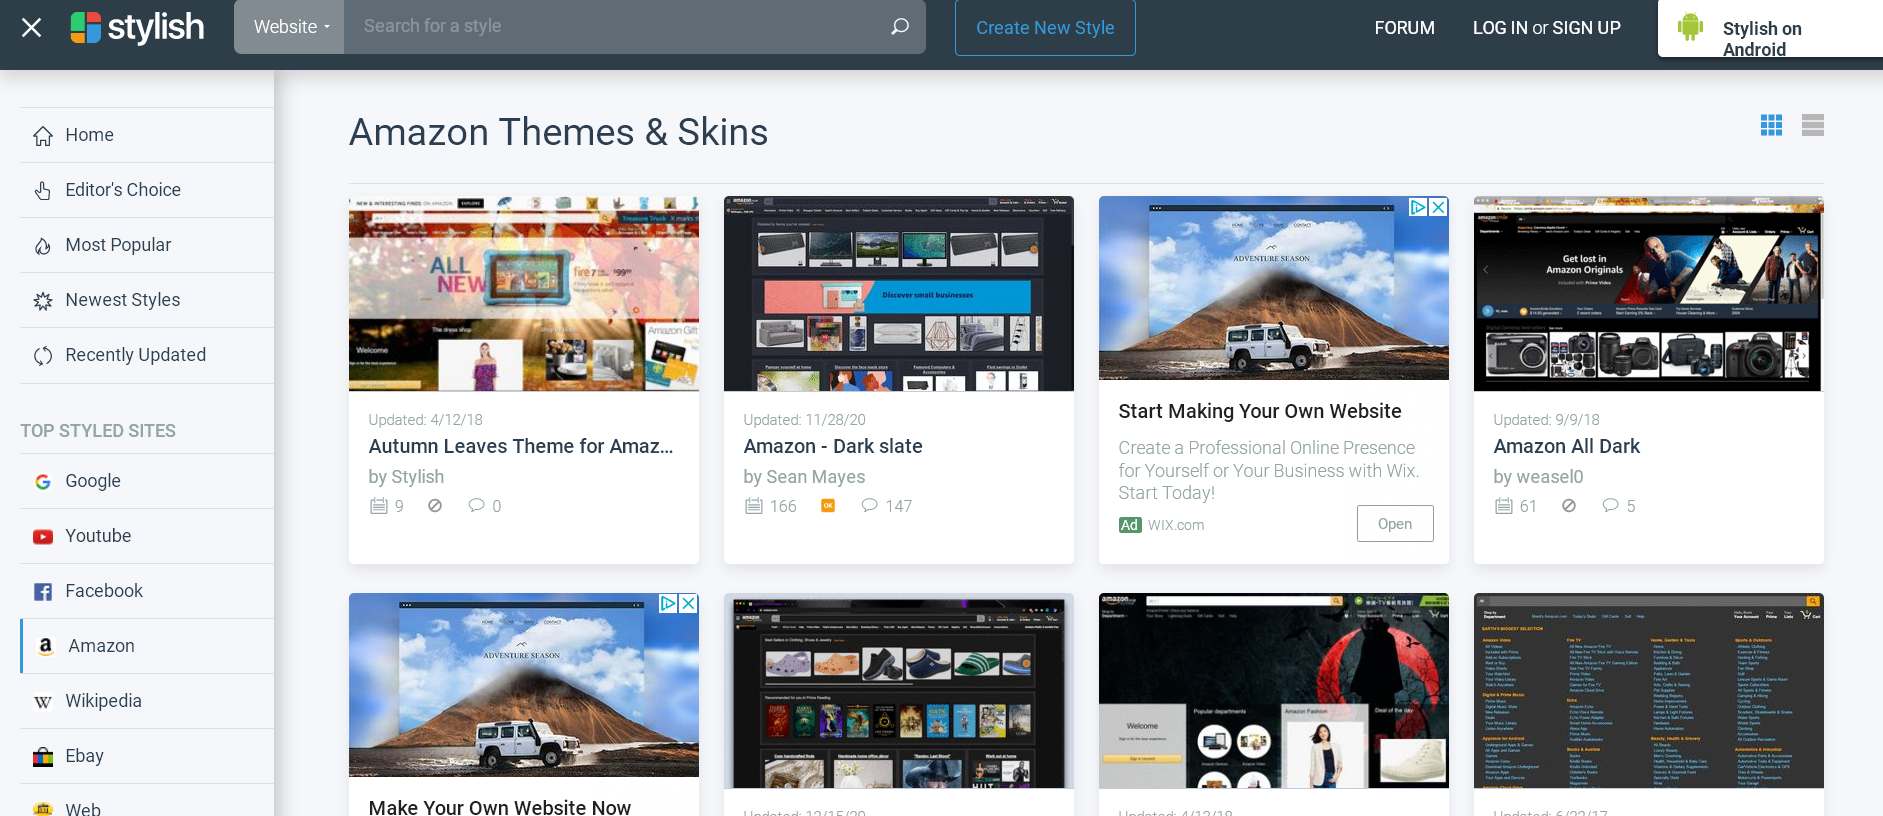
Task: Open author 'by weasel0' link
Action: coord(1538,477)
